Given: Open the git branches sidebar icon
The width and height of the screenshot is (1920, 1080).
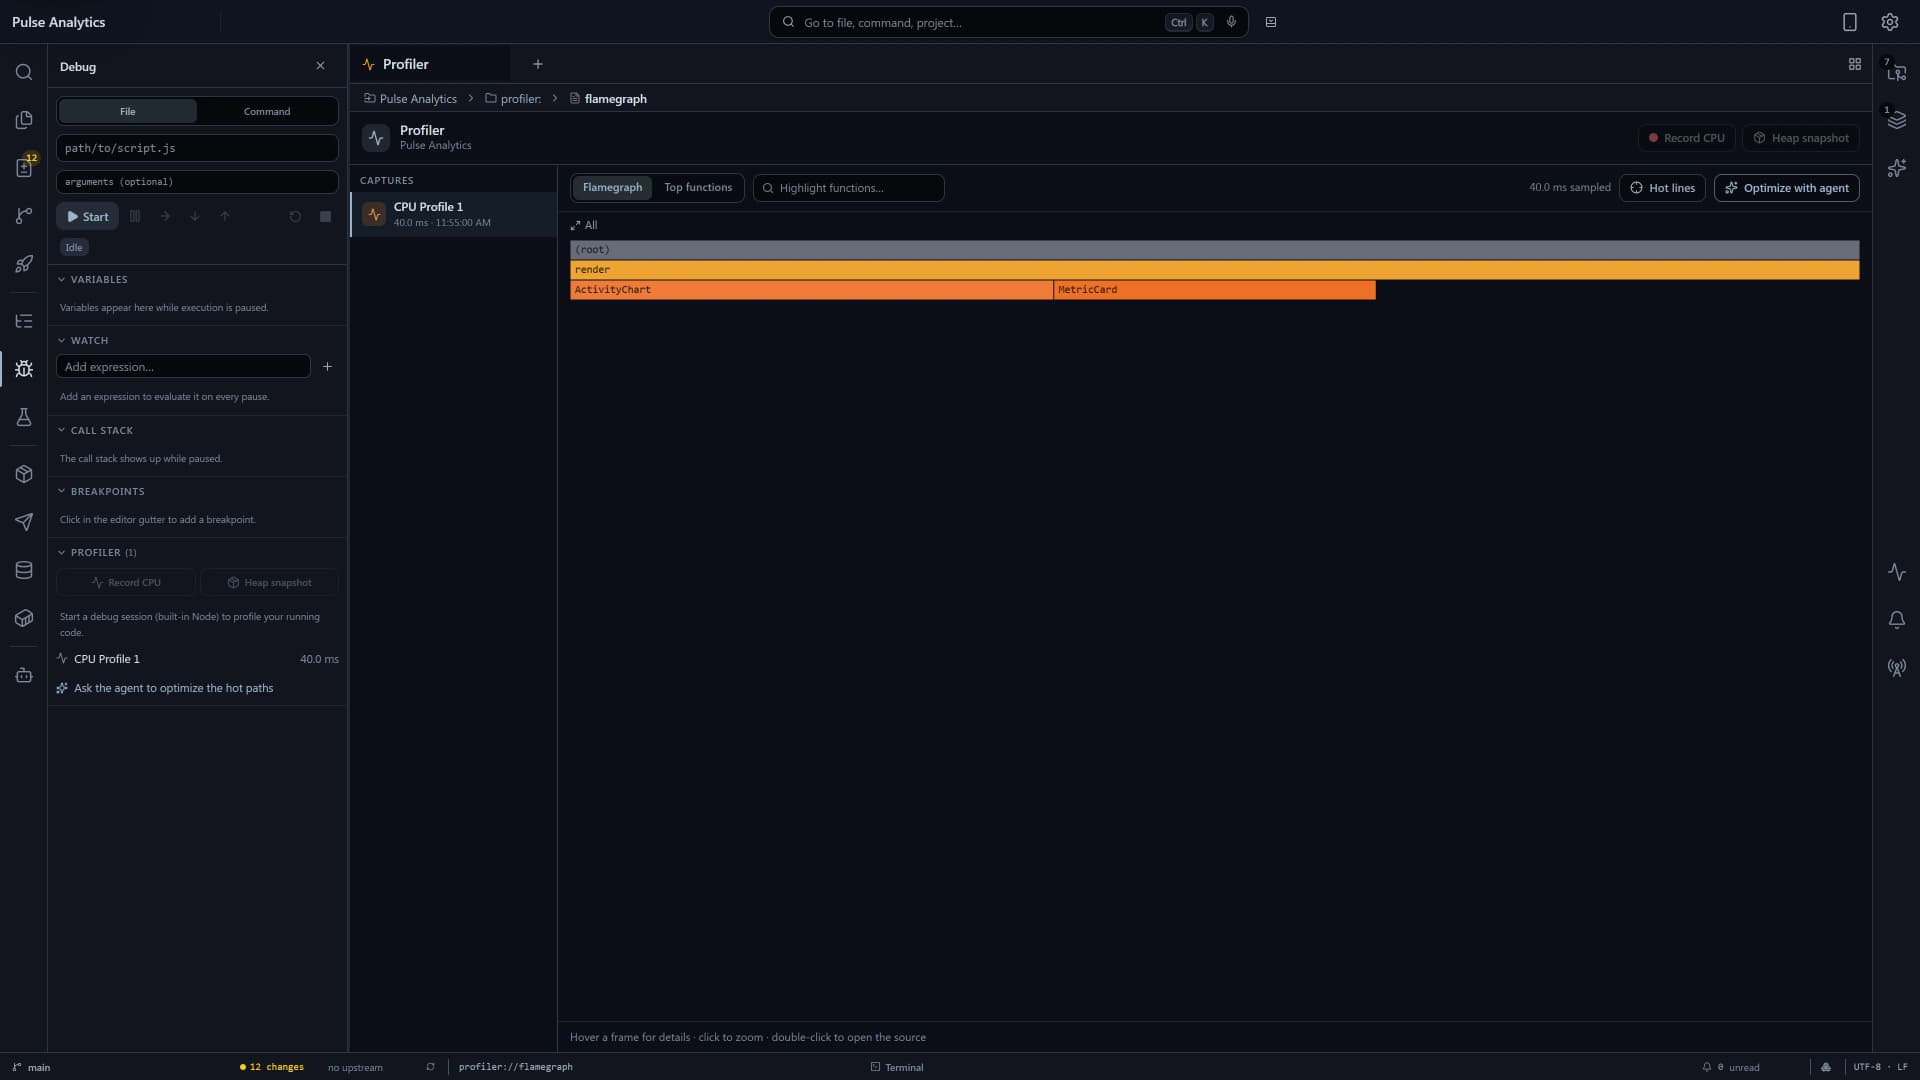Looking at the screenshot, I should [24, 216].
